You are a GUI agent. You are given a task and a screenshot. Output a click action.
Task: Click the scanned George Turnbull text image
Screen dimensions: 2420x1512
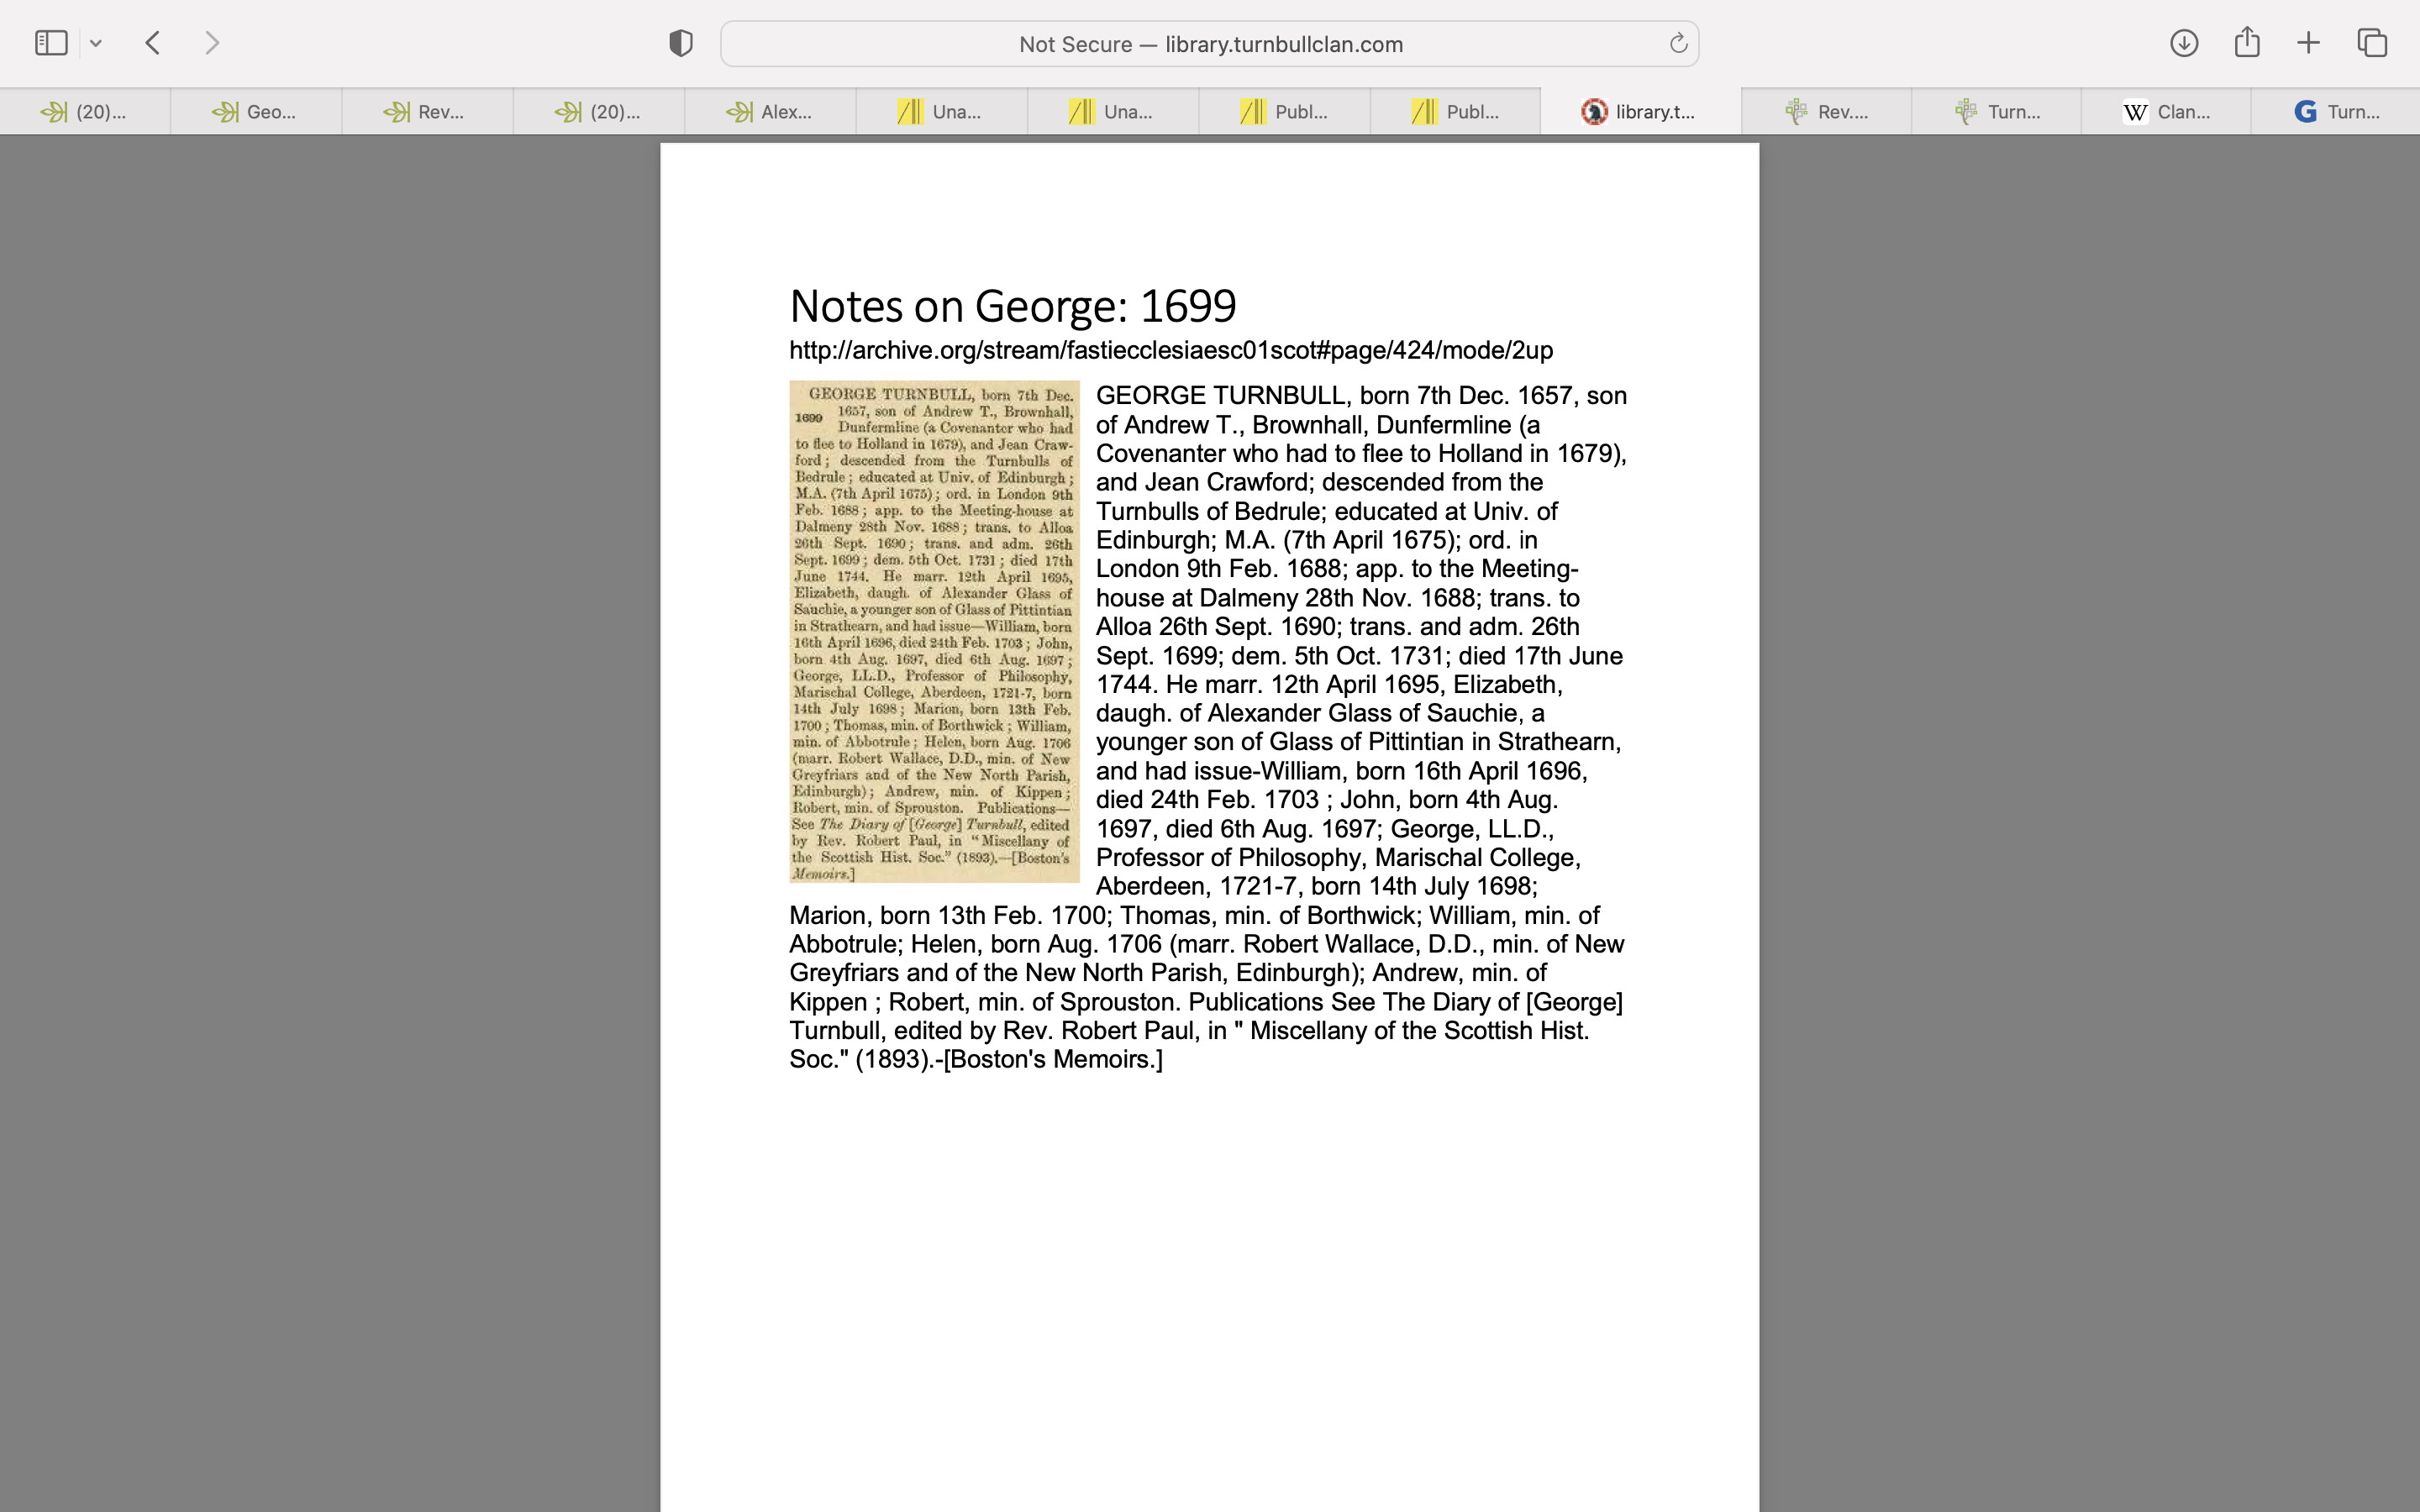pos(934,631)
